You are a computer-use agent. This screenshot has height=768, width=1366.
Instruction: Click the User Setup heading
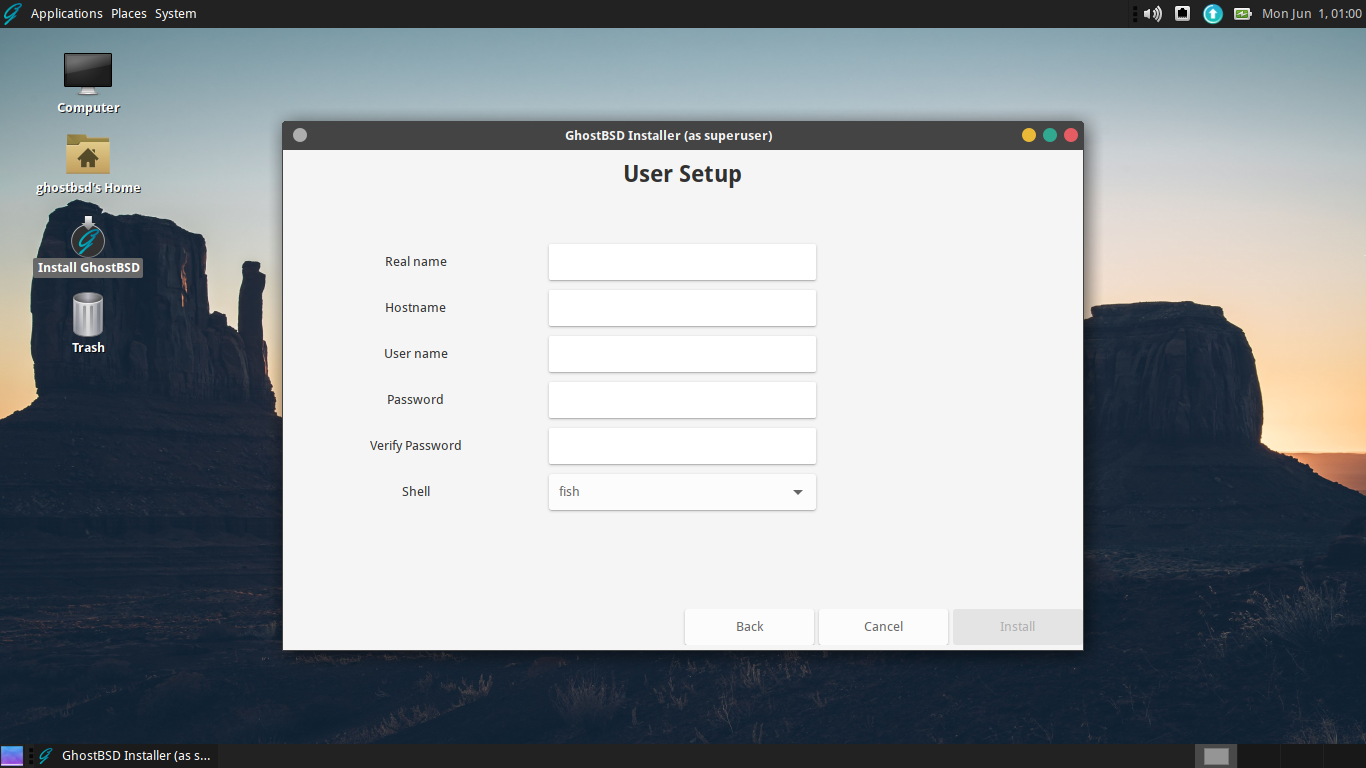pos(682,174)
